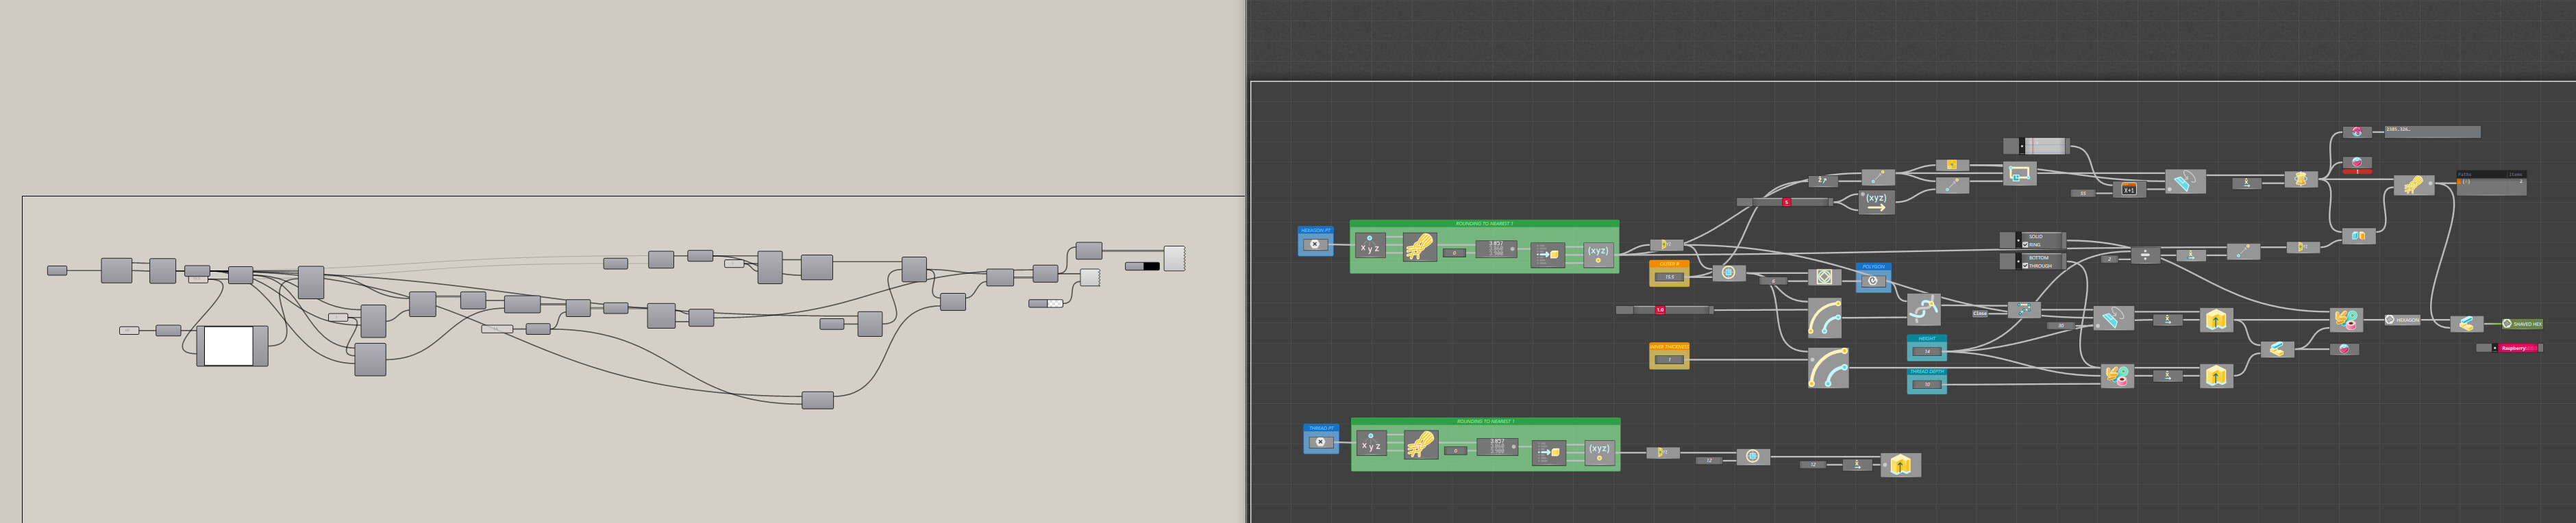Click the SHAVED HEX geometry parameter
The height and width of the screenshot is (523, 2576).
point(2522,324)
